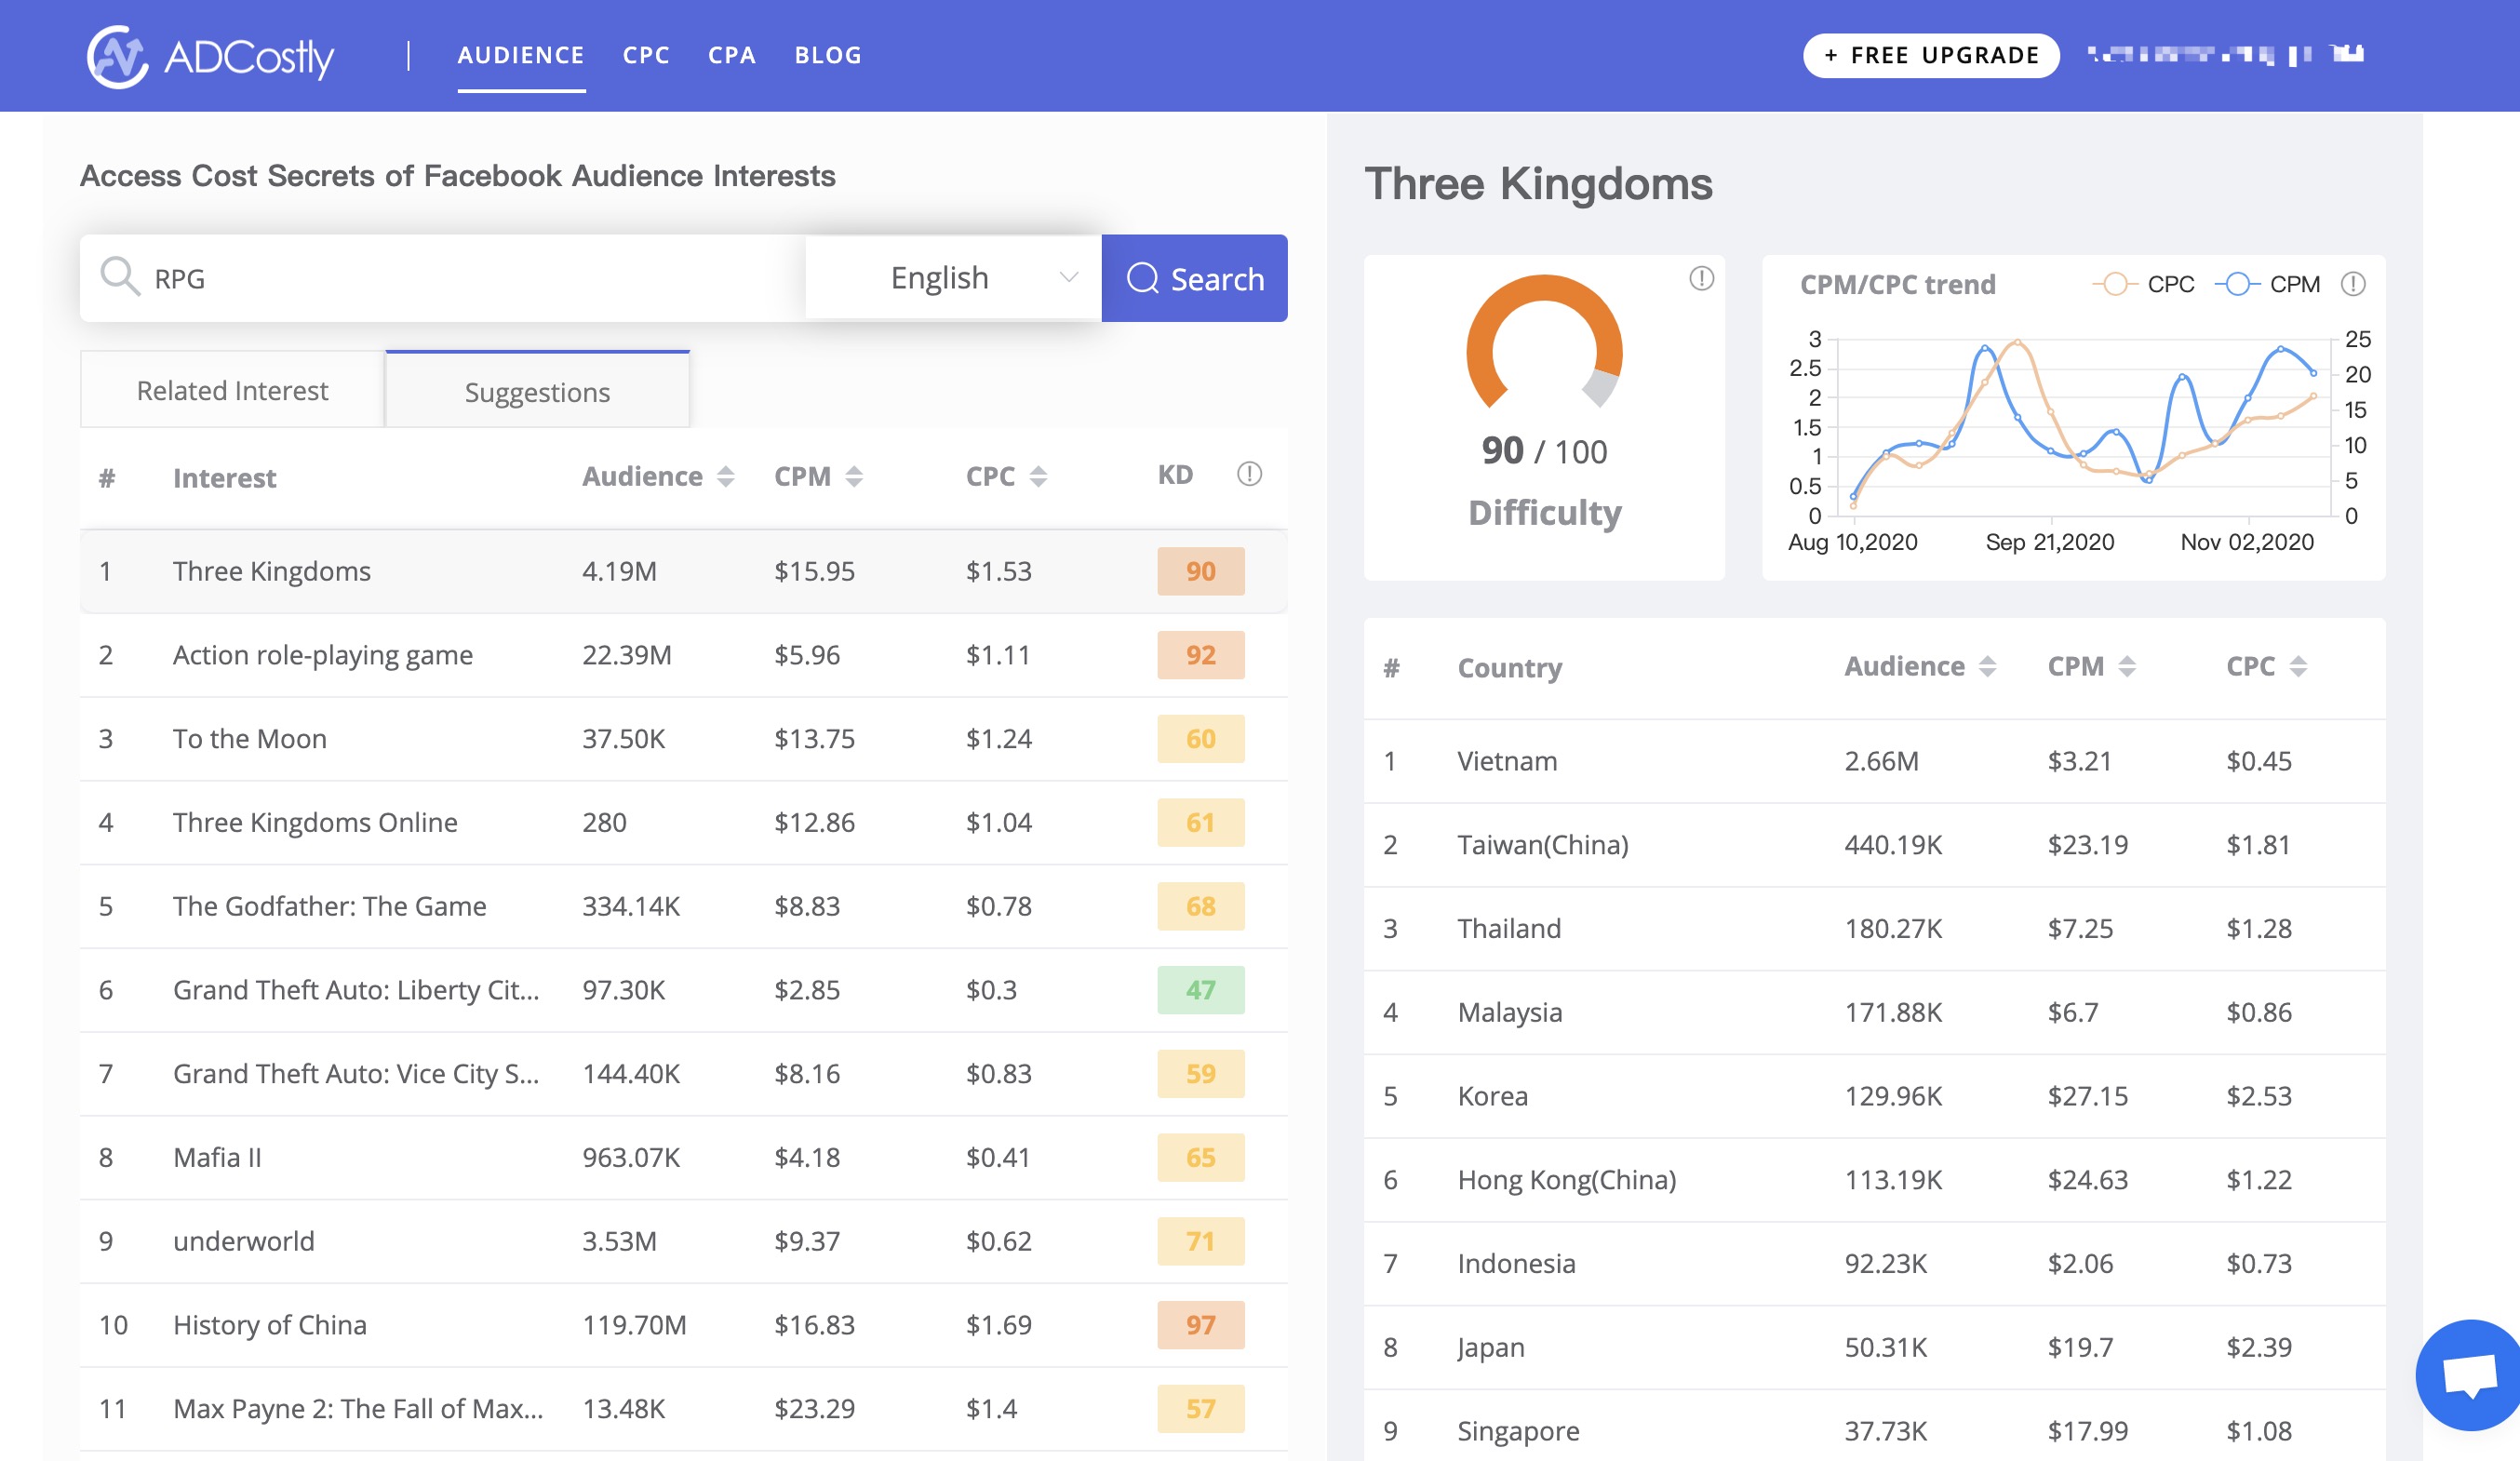Click the Country column header
Viewport: 2520px width, 1461px height.
click(1509, 668)
